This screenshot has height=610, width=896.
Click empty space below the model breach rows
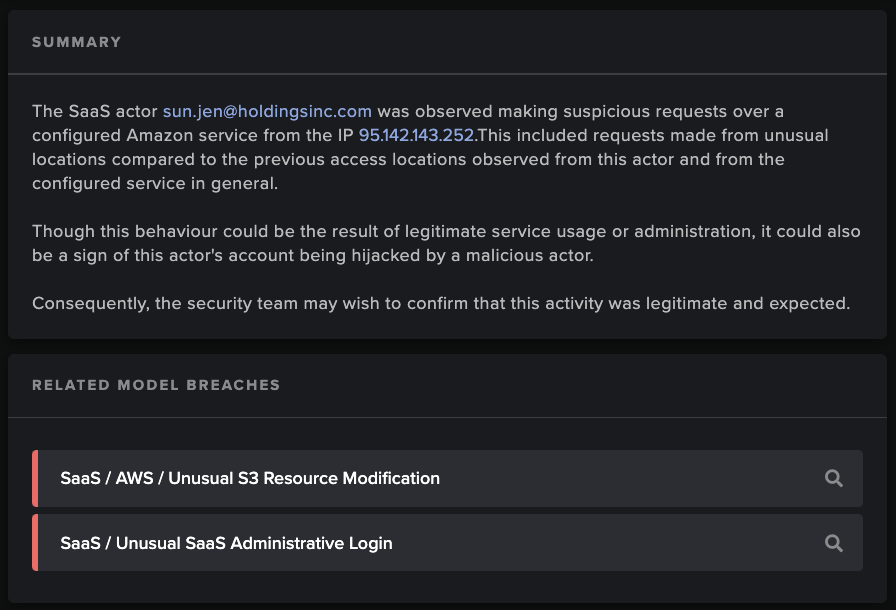pyautogui.click(x=447, y=587)
